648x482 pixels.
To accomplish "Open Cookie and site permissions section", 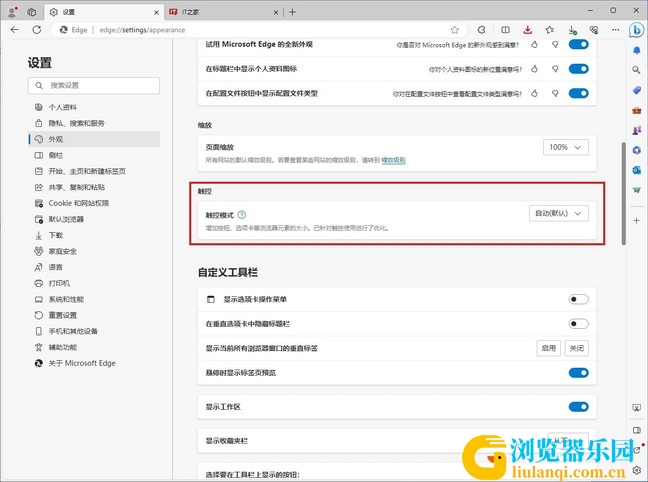I will pos(94,203).
